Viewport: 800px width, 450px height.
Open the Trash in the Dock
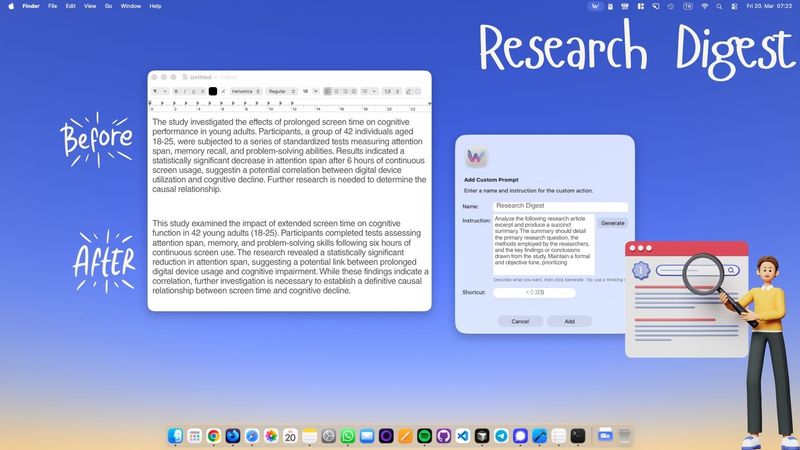pyautogui.click(x=624, y=436)
